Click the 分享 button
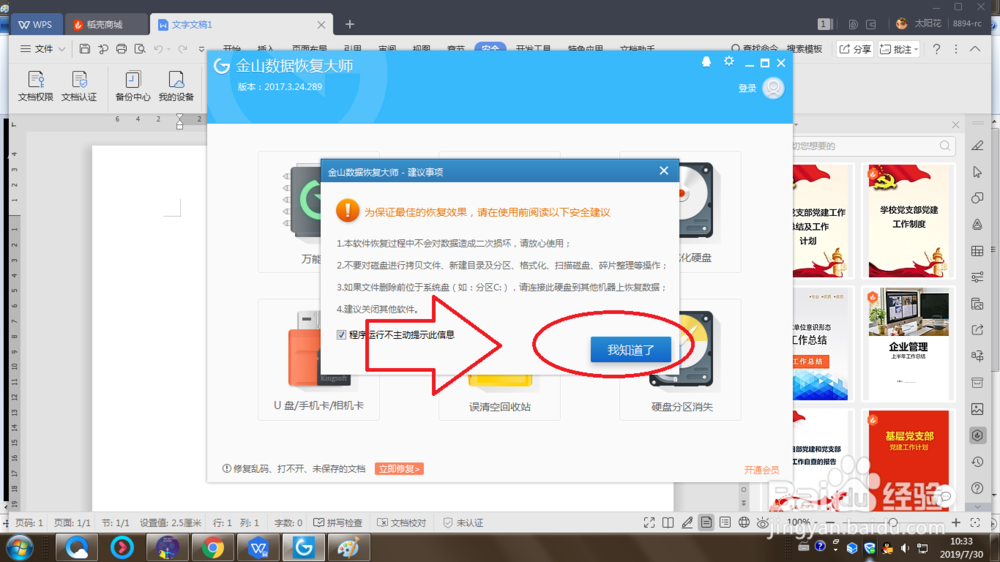This screenshot has width=1000, height=562. 855,49
